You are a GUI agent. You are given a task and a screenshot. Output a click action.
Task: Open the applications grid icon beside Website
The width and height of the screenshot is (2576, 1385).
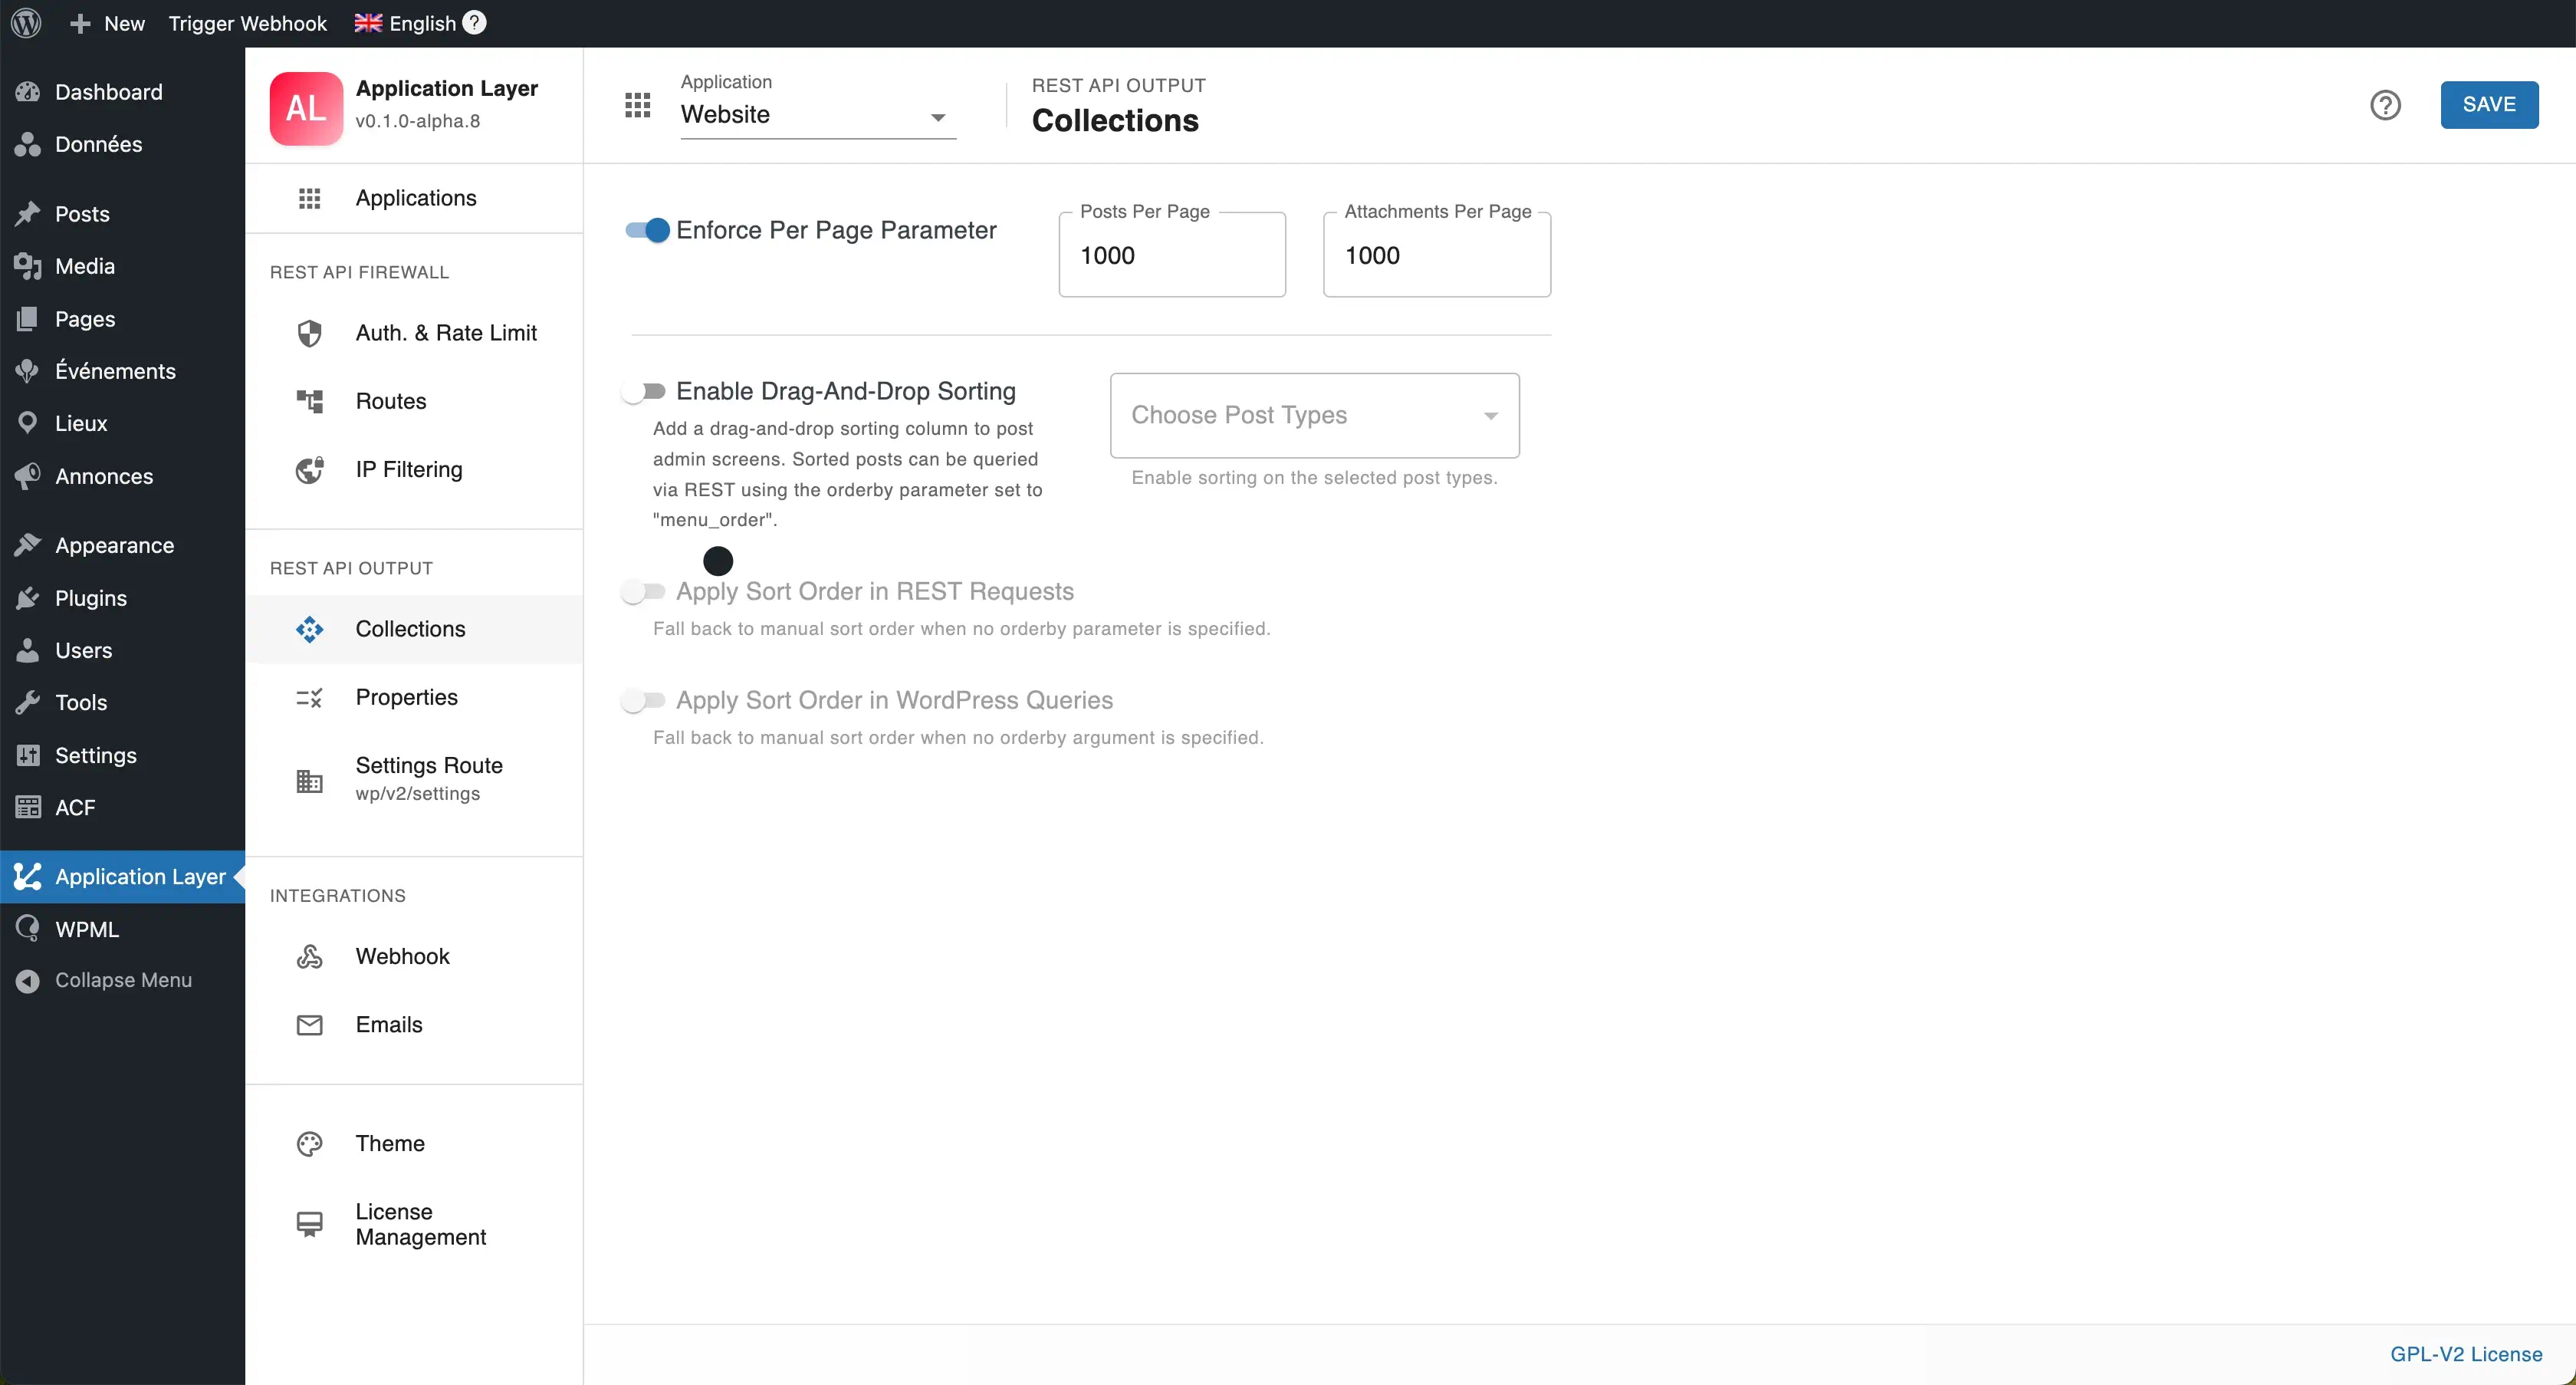pos(637,105)
